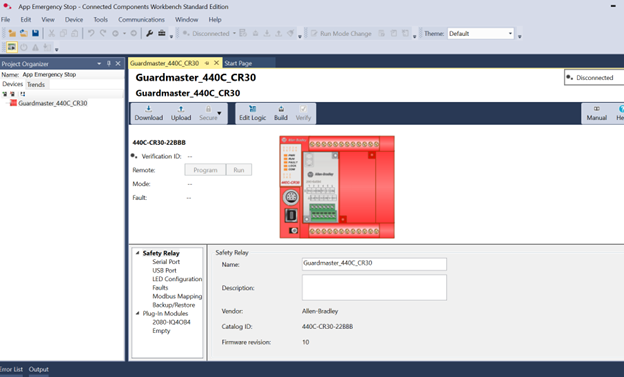Save project with floppy disk icon

coord(35,33)
